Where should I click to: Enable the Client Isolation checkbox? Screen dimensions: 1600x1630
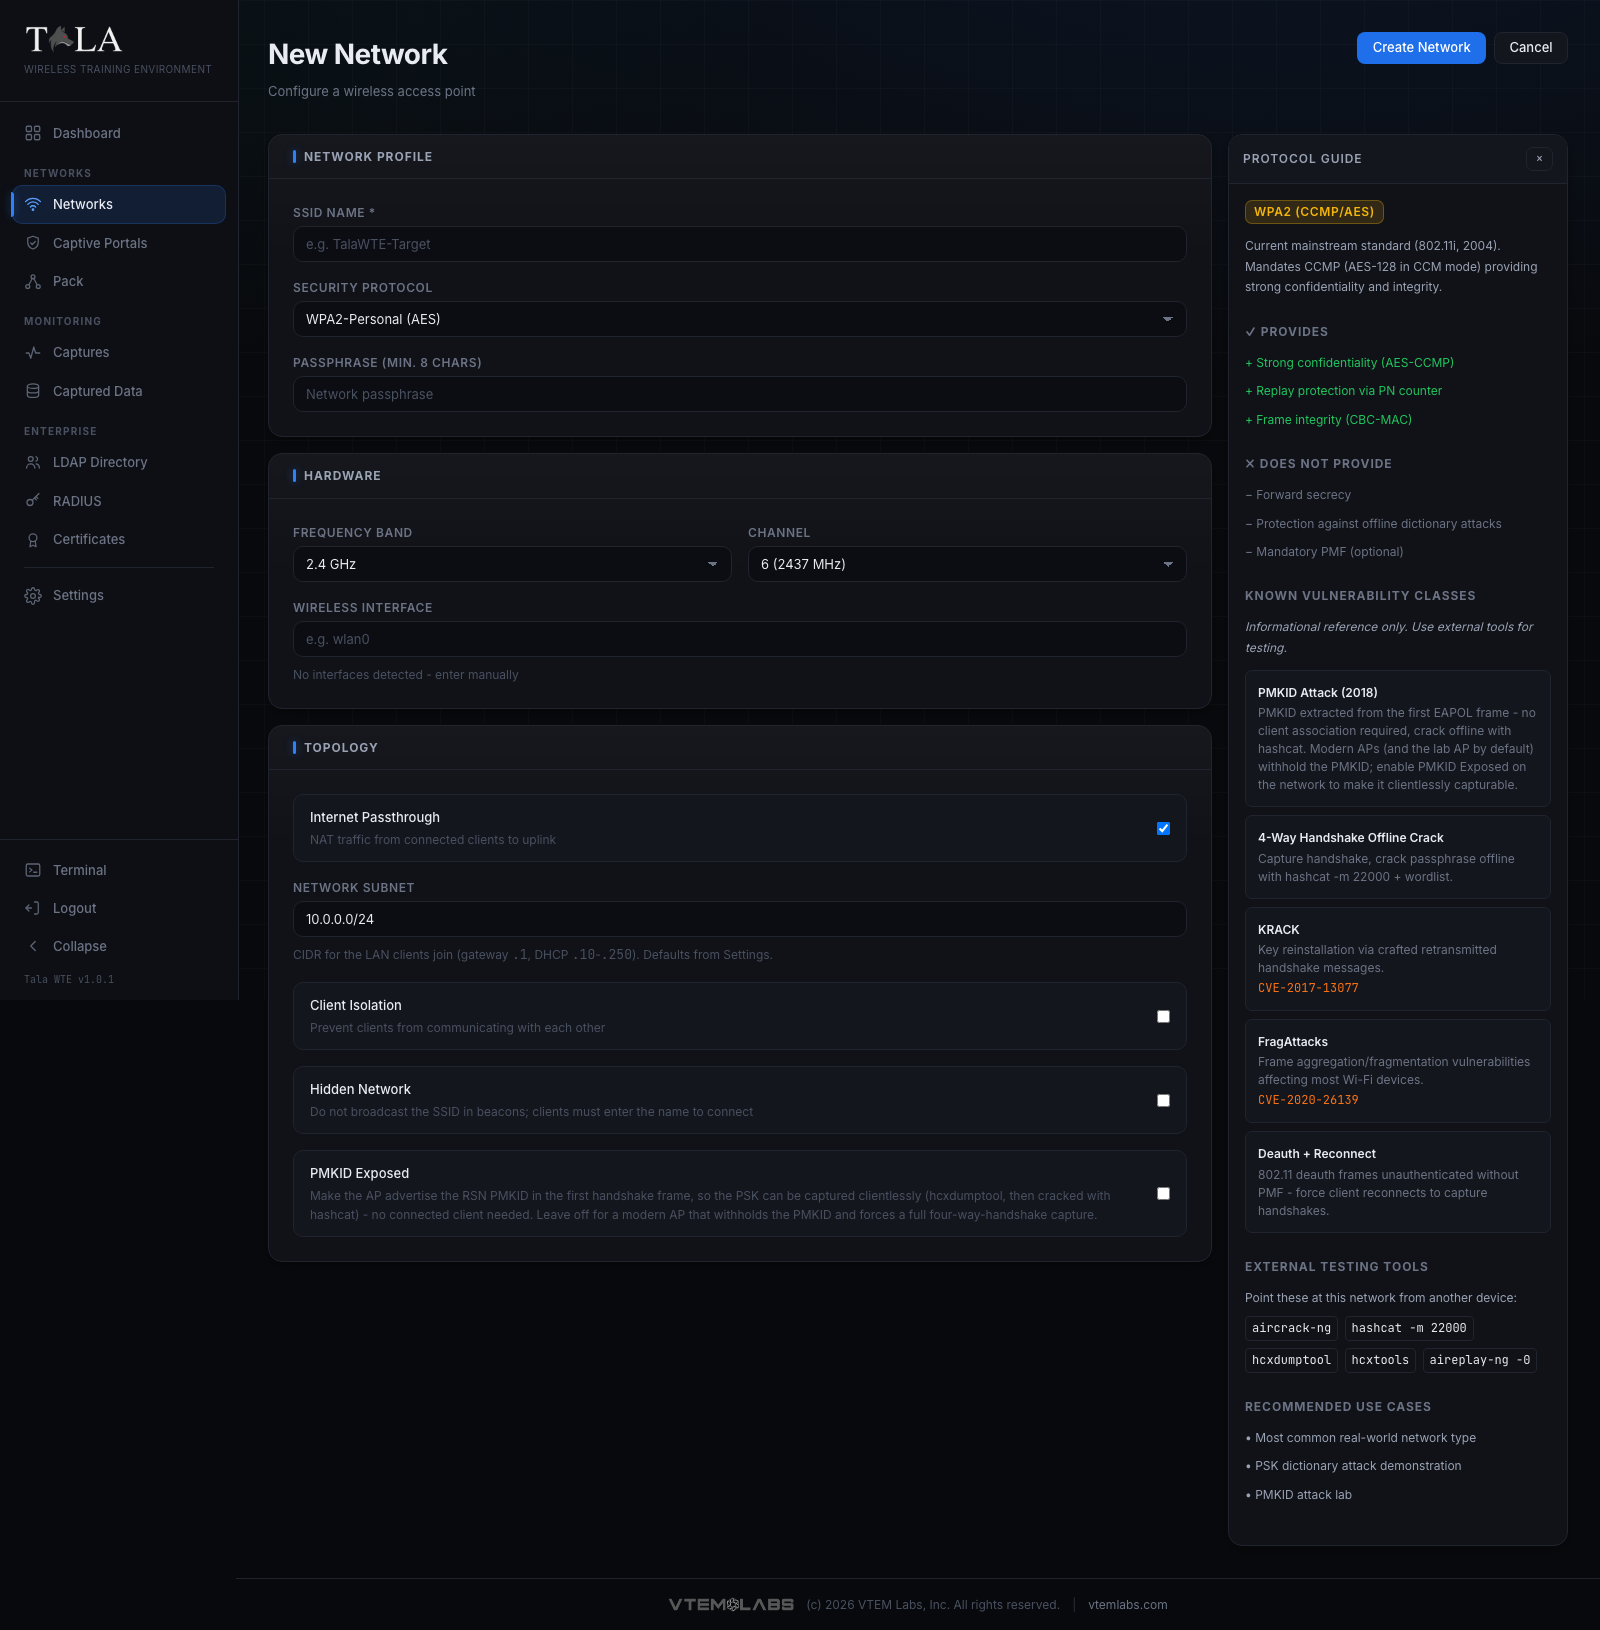[1163, 1016]
